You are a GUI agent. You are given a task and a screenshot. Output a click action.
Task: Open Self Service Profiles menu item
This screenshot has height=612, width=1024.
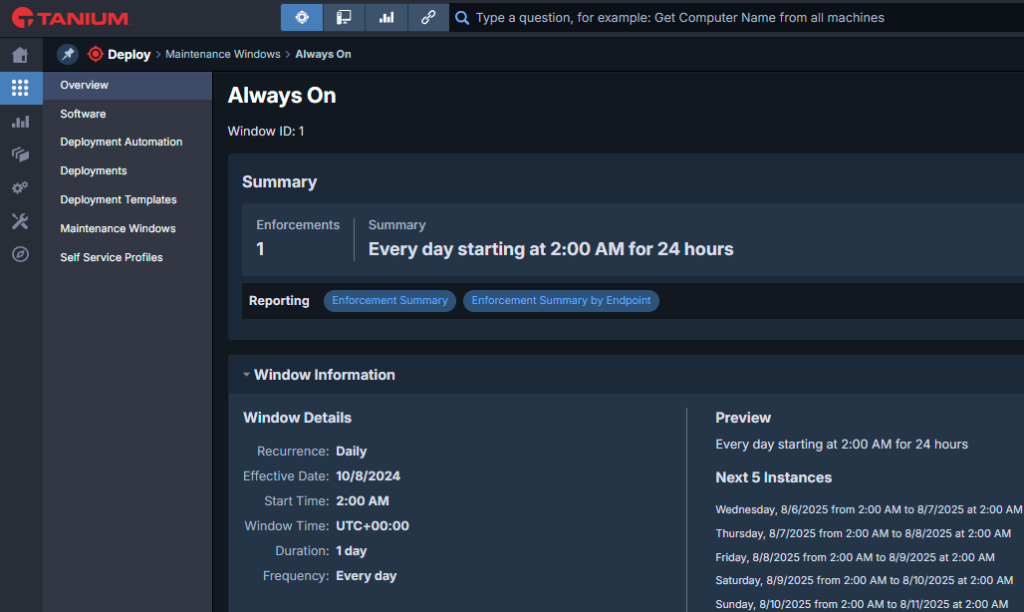tap(111, 257)
